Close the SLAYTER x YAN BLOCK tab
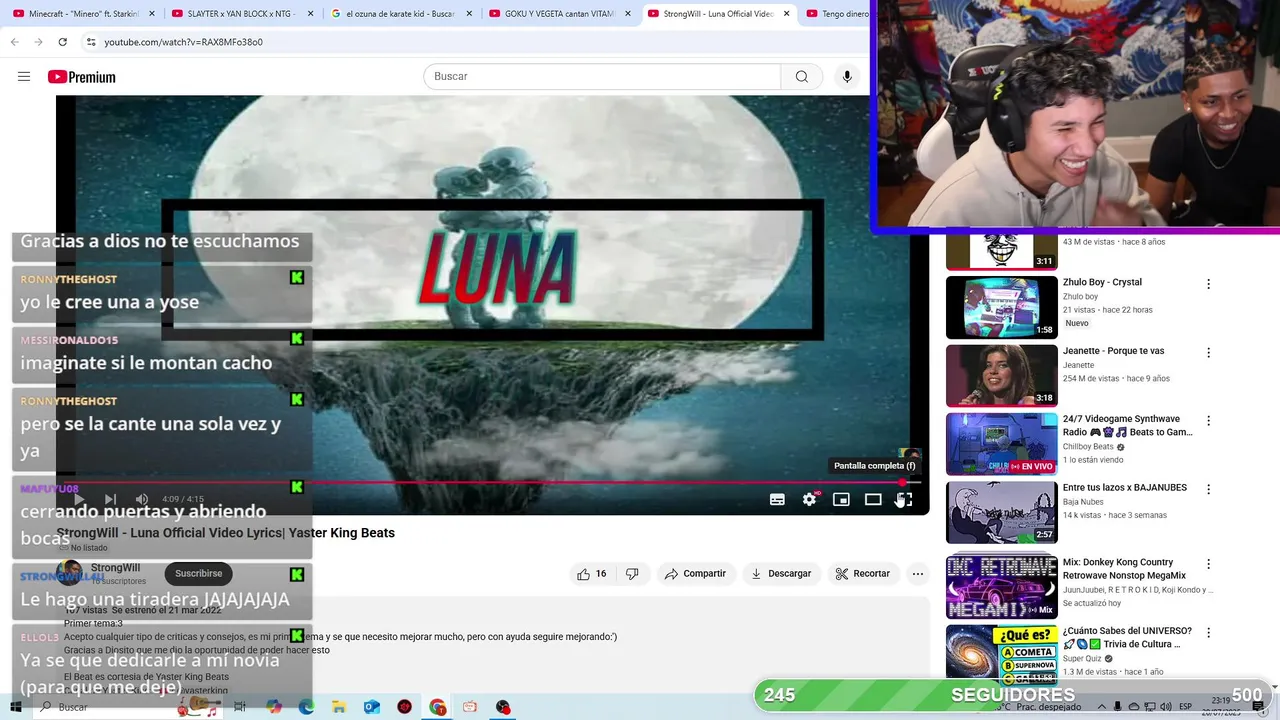1280x720 pixels. point(310,14)
